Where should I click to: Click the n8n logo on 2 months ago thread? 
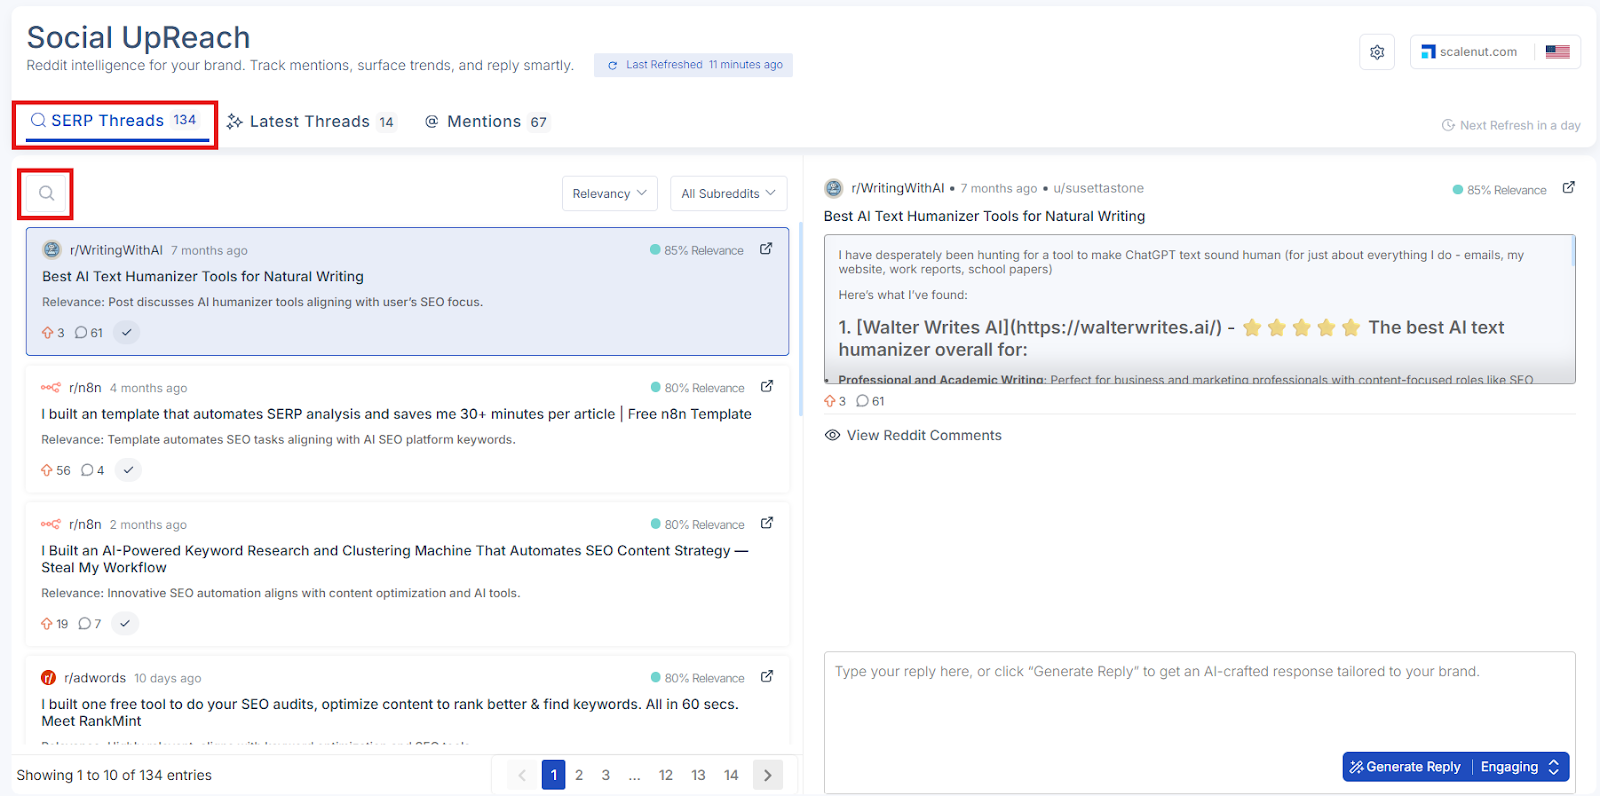pos(51,524)
